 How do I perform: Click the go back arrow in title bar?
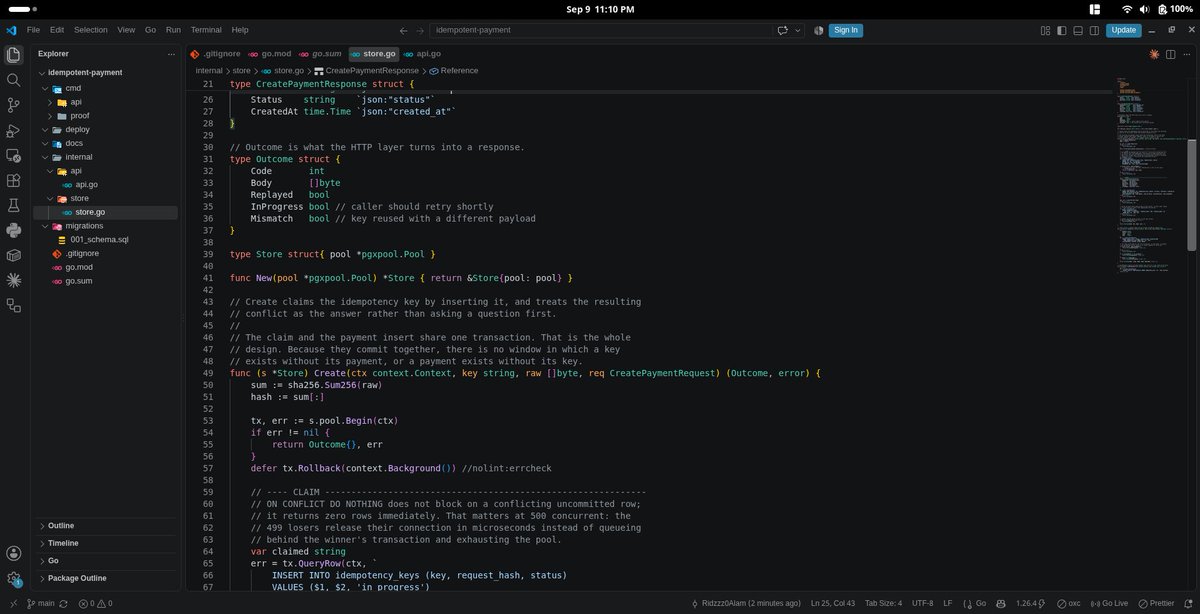point(403,30)
